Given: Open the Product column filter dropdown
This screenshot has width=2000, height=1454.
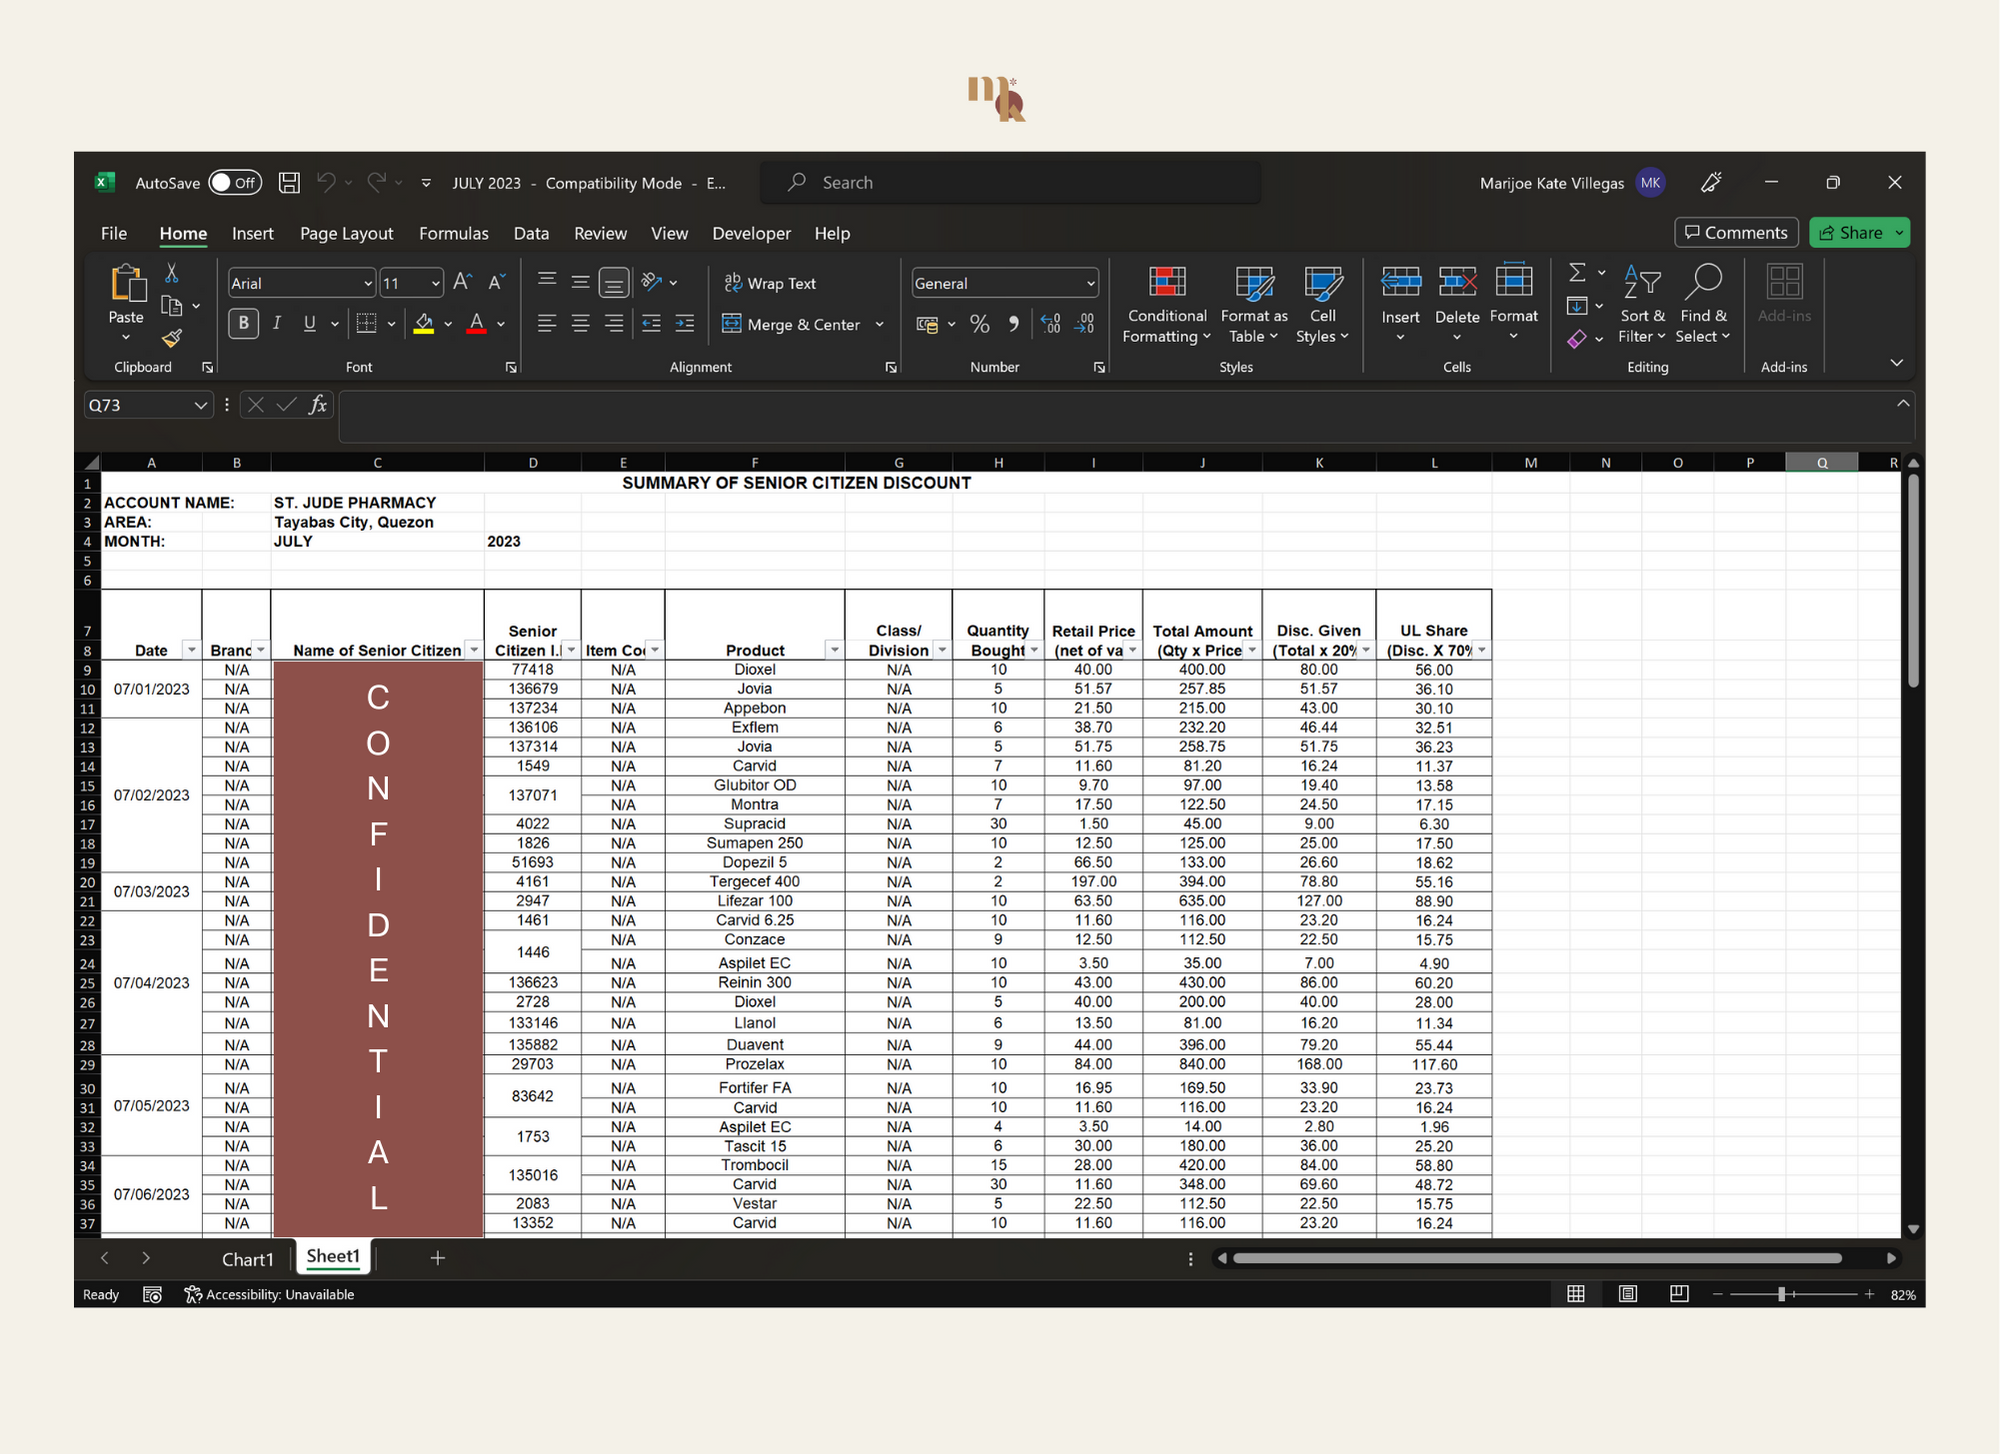Looking at the screenshot, I should pyautogui.click(x=833, y=651).
